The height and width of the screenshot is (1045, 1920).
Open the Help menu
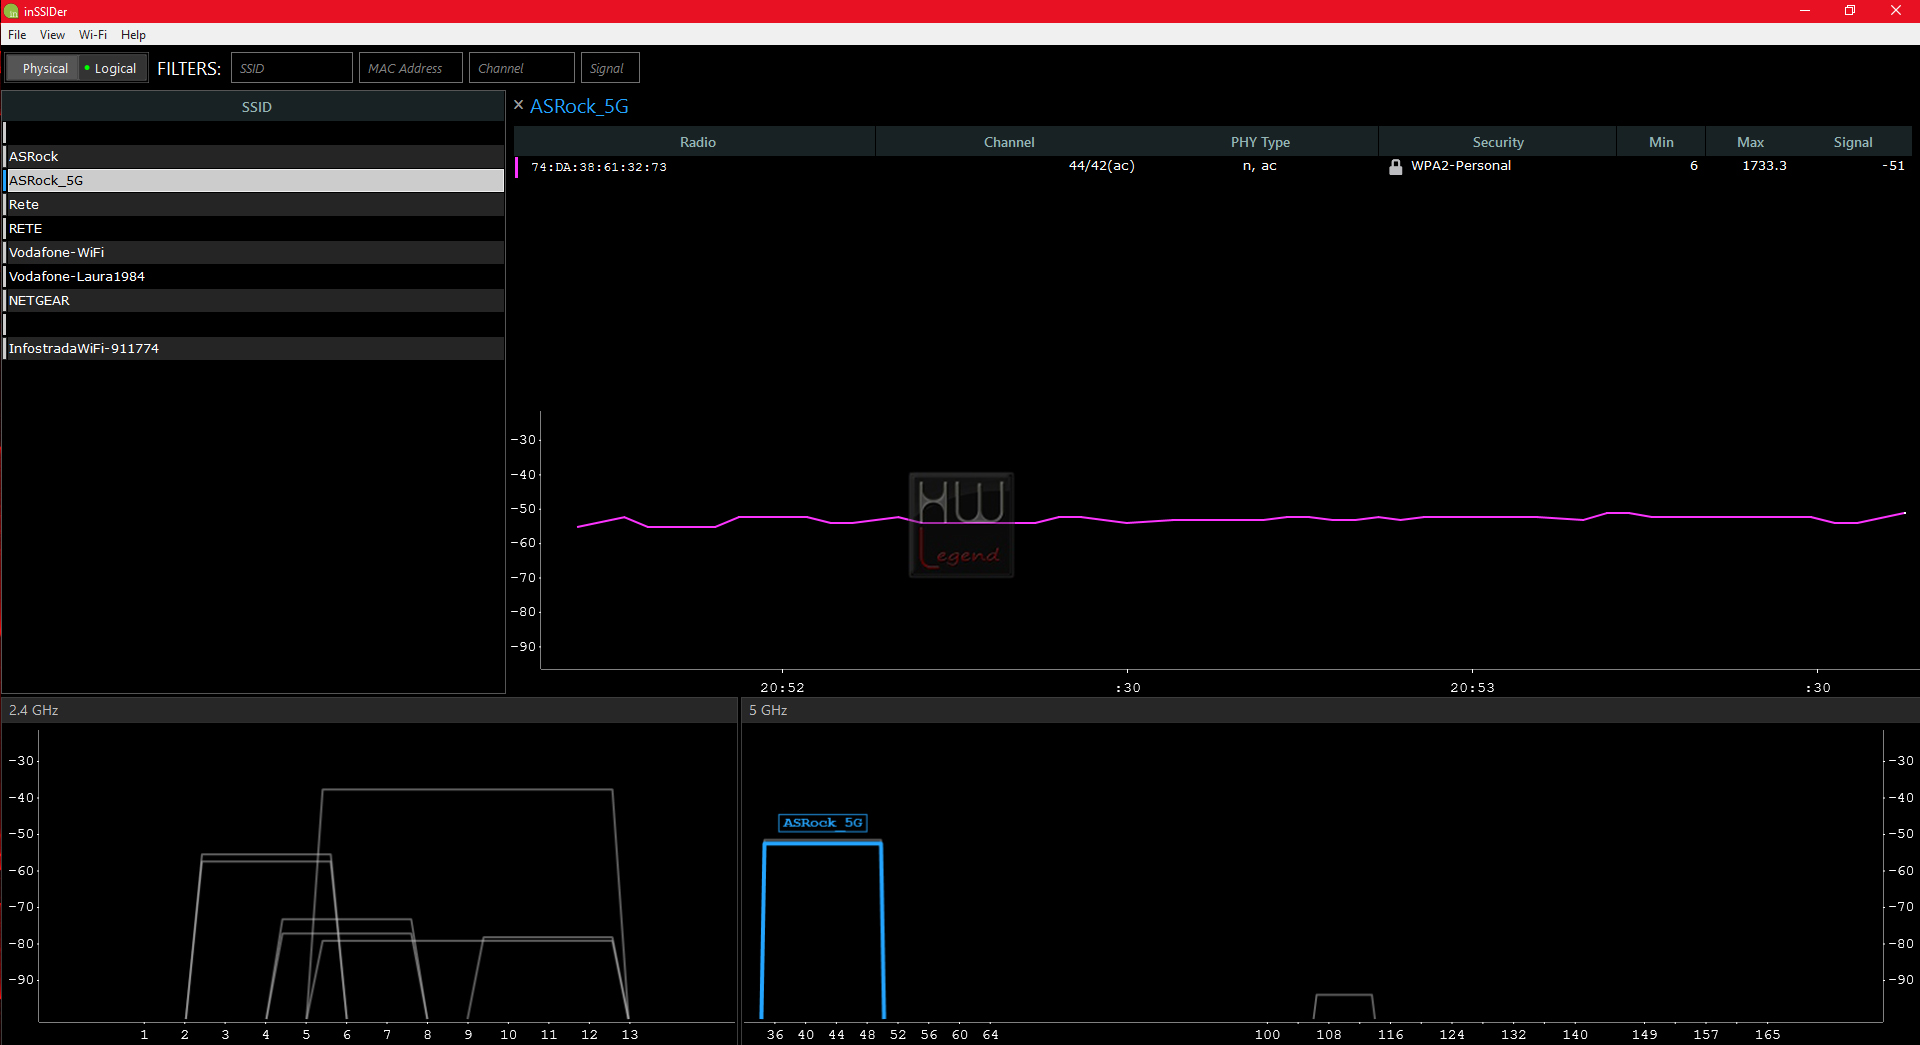(133, 34)
